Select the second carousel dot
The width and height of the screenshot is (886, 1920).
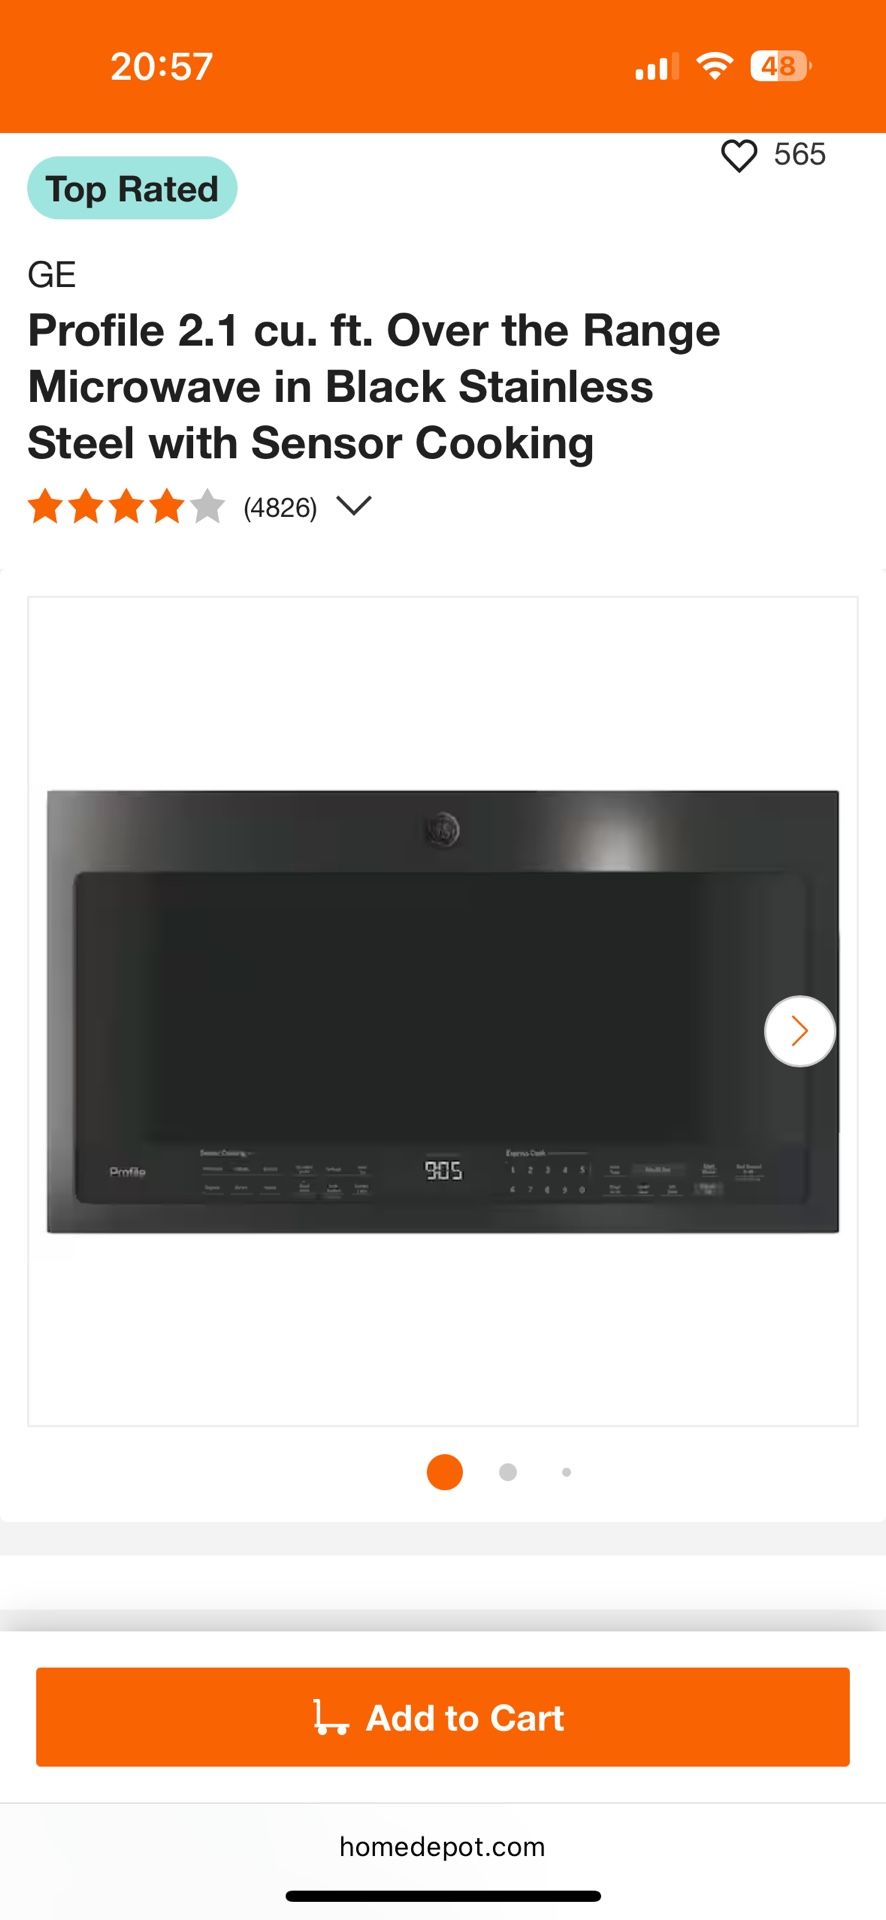(x=508, y=1472)
